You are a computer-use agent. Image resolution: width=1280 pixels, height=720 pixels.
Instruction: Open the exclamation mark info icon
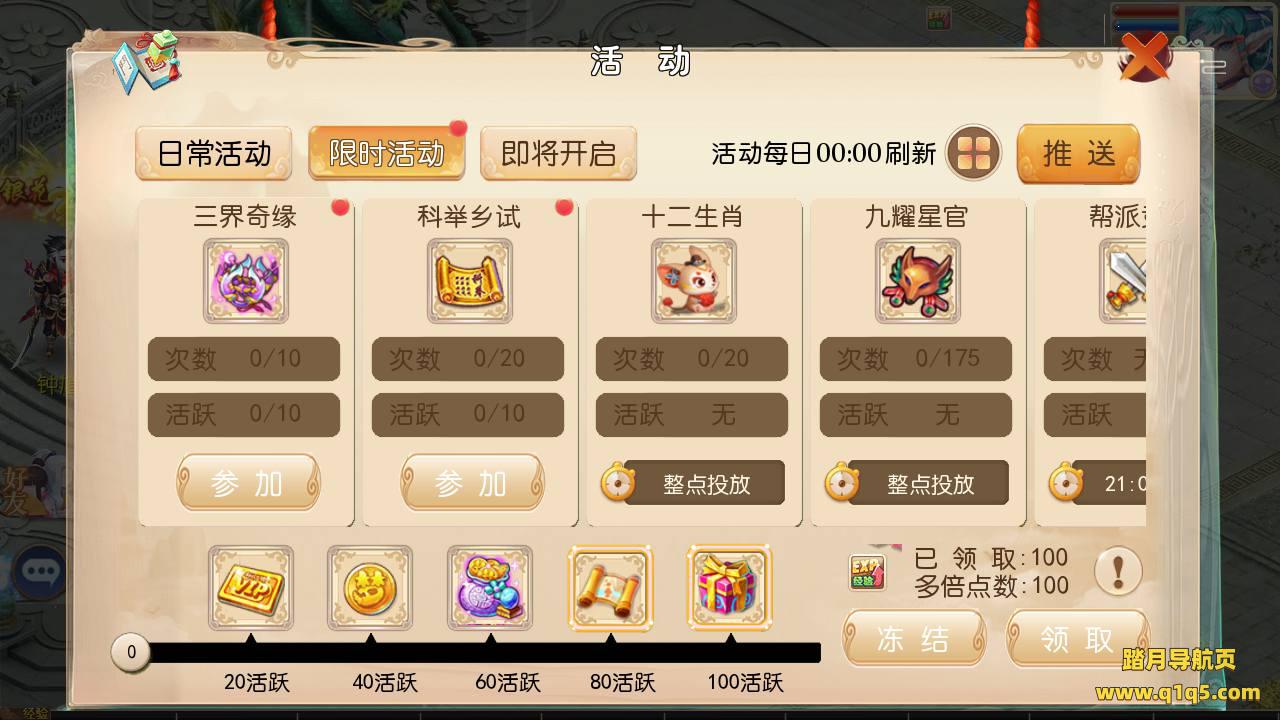click(x=1118, y=572)
